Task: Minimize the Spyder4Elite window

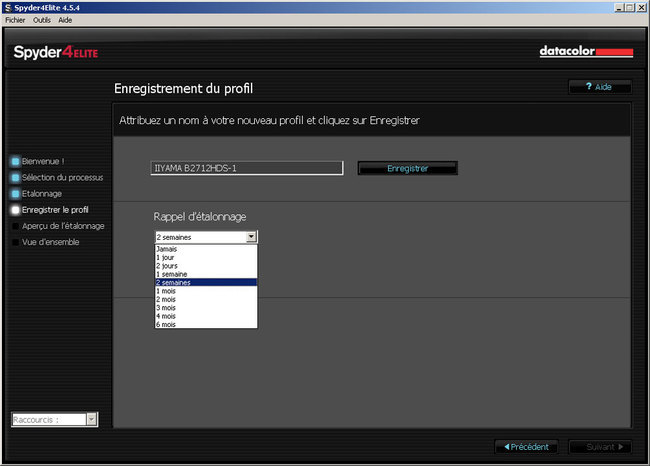Action: click(x=618, y=7)
